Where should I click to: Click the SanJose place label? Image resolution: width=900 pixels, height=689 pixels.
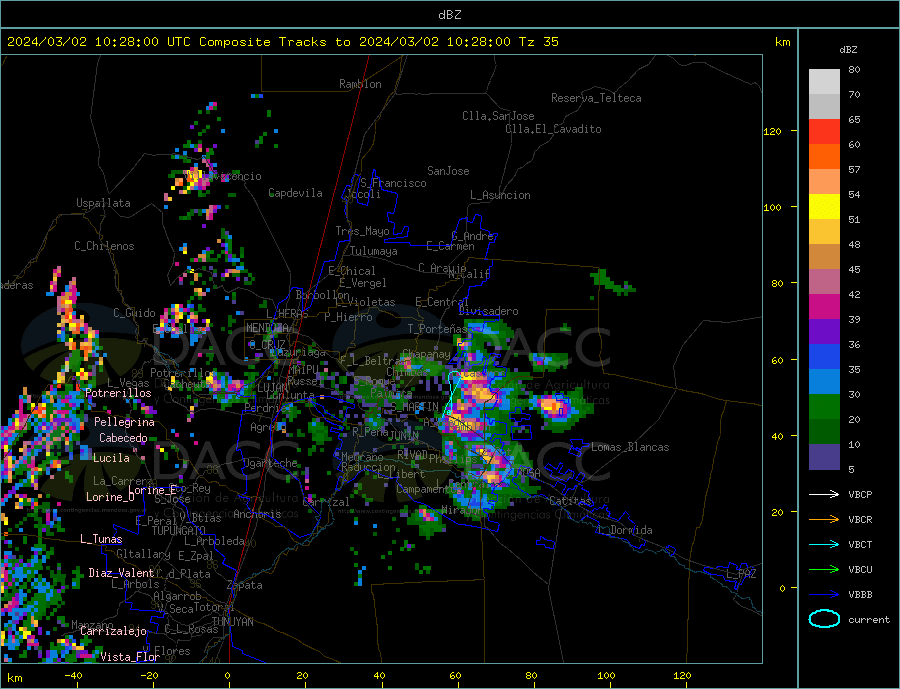click(448, 171)
